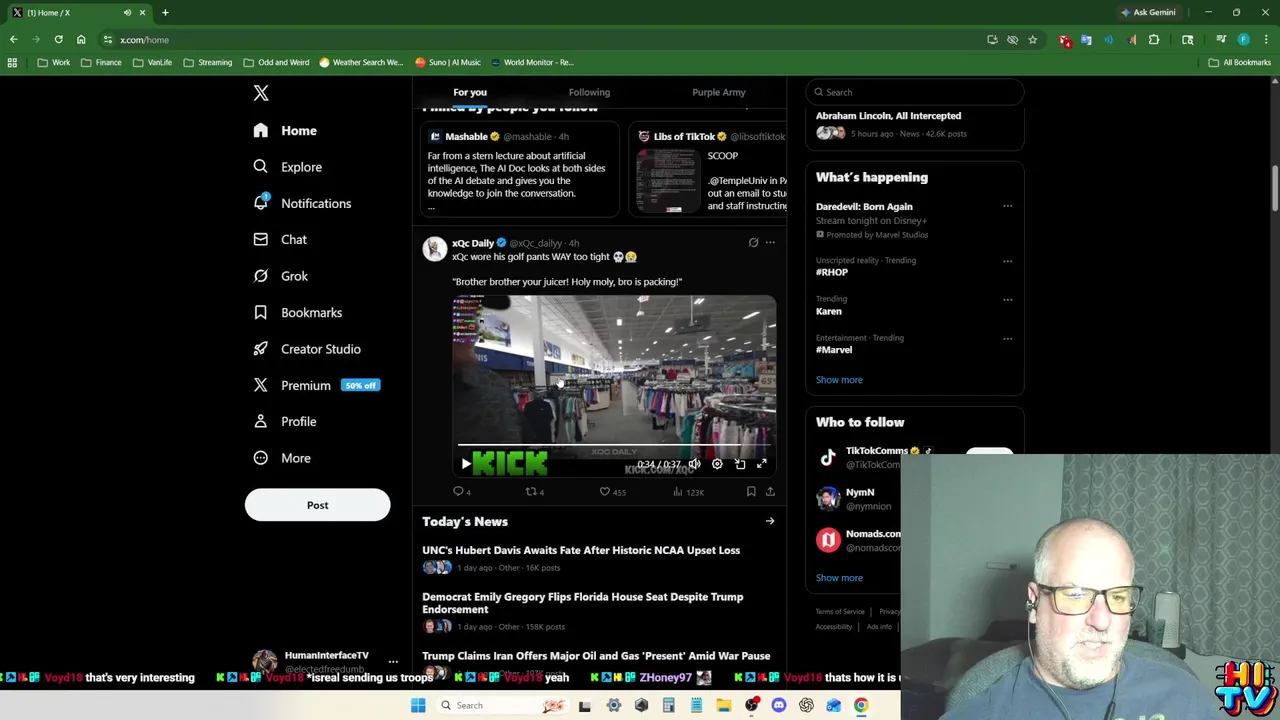Go back in browser
Image resolution: width=1280 pixels, height=720 pixels.
coord(13,40)
